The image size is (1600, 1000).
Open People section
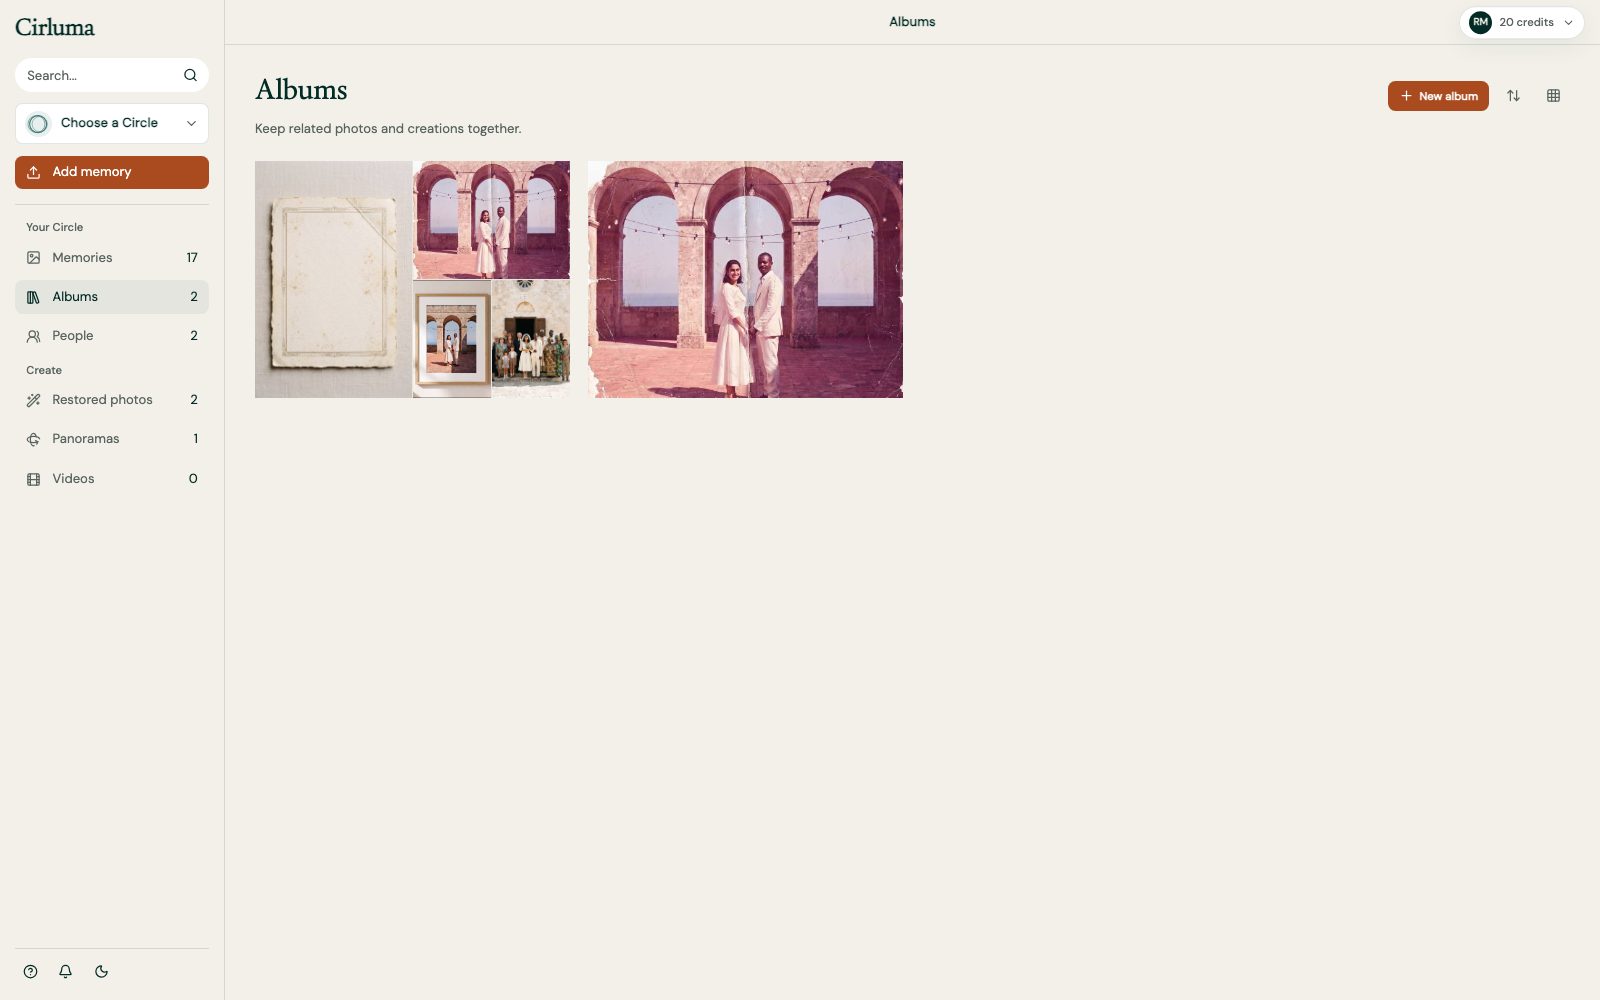point(112,336)
